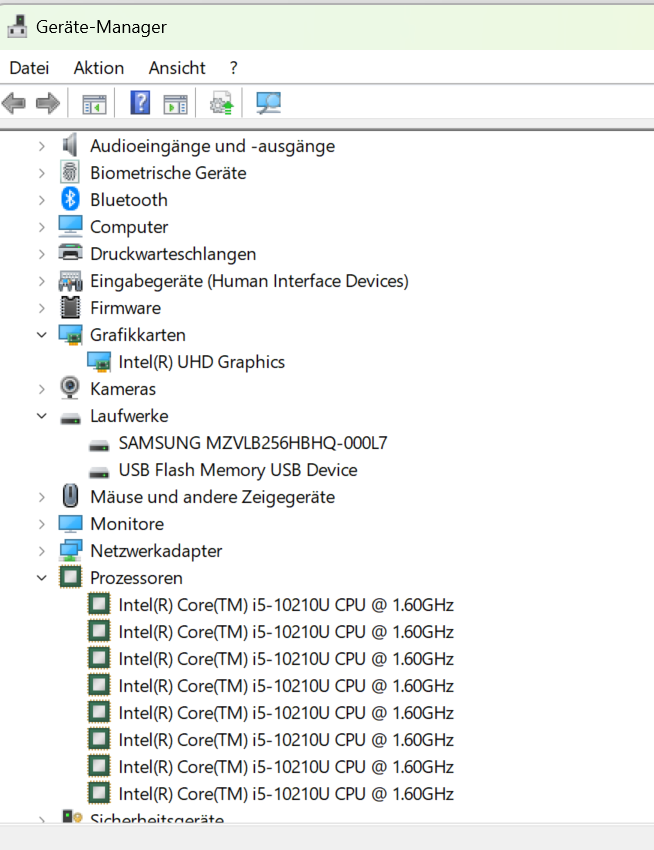This screenshot has width=654, height=850.
Task: Expand the Monitore node
Action: [42, 524]
